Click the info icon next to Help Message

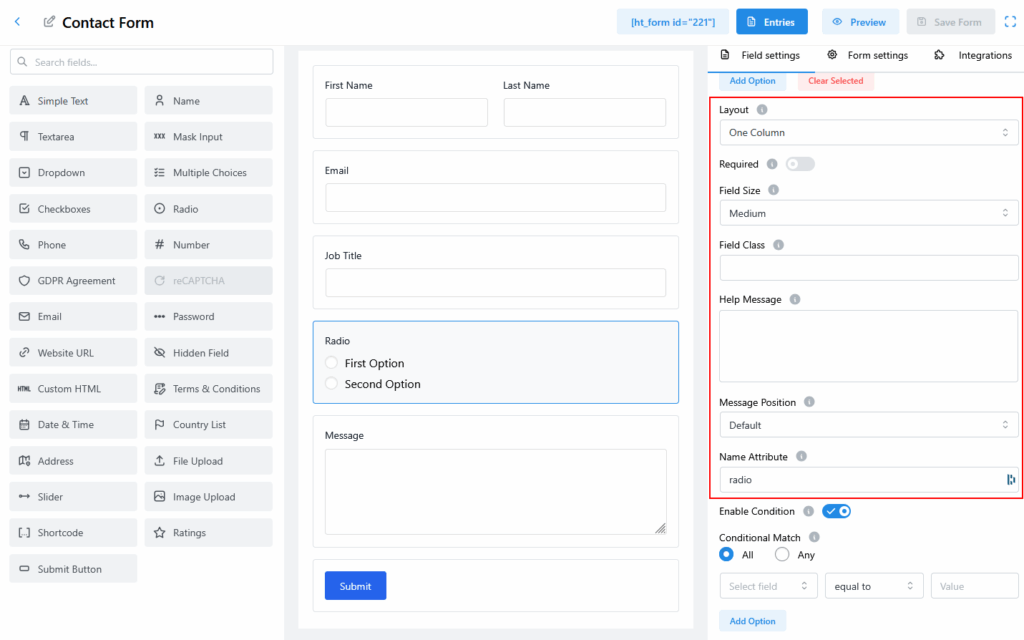pos(795,299)
